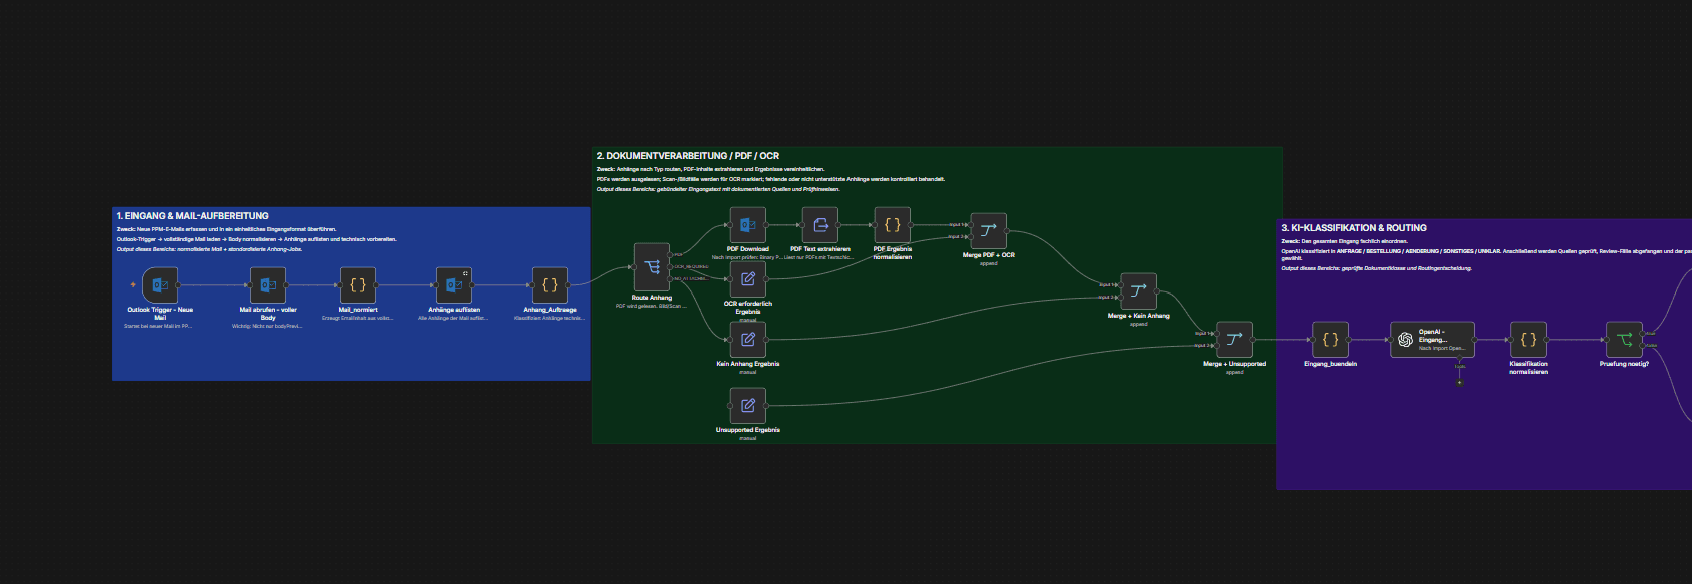Viewport: 1692px width, 584px height.
Task: Select the Merge + Unsupported node
Action: [1235, 340]
